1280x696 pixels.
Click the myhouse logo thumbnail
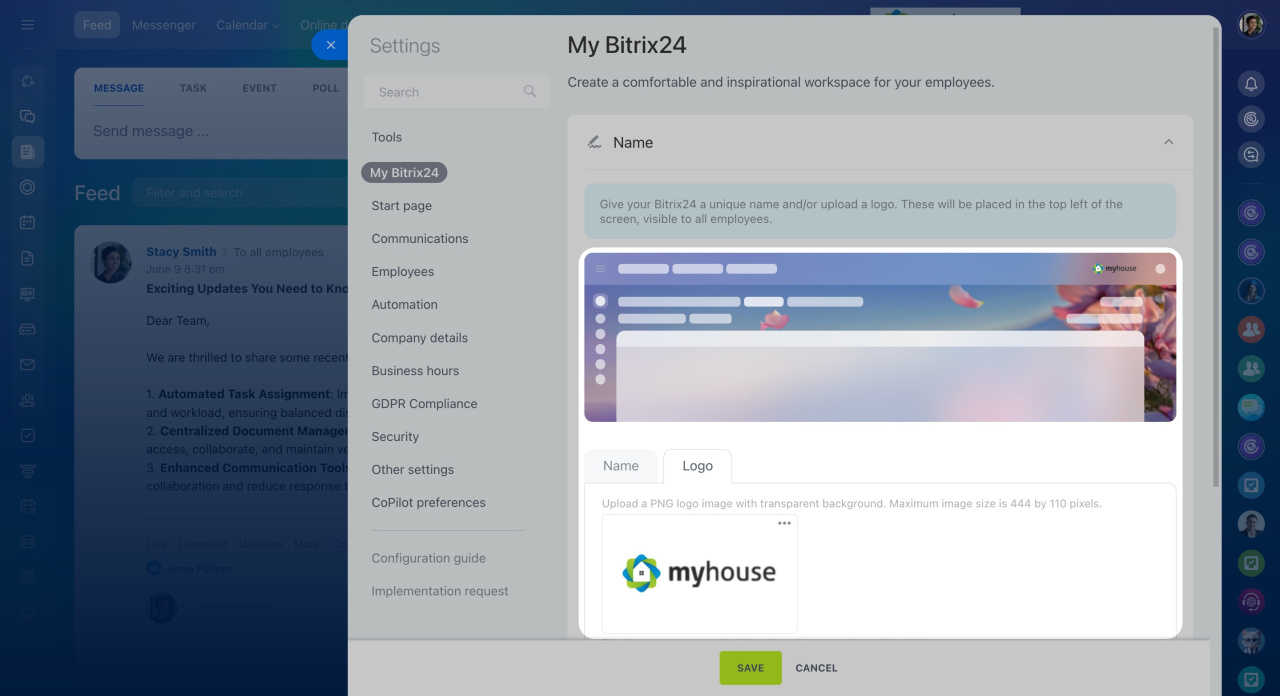pyautogui.click(x=700, y=574)
